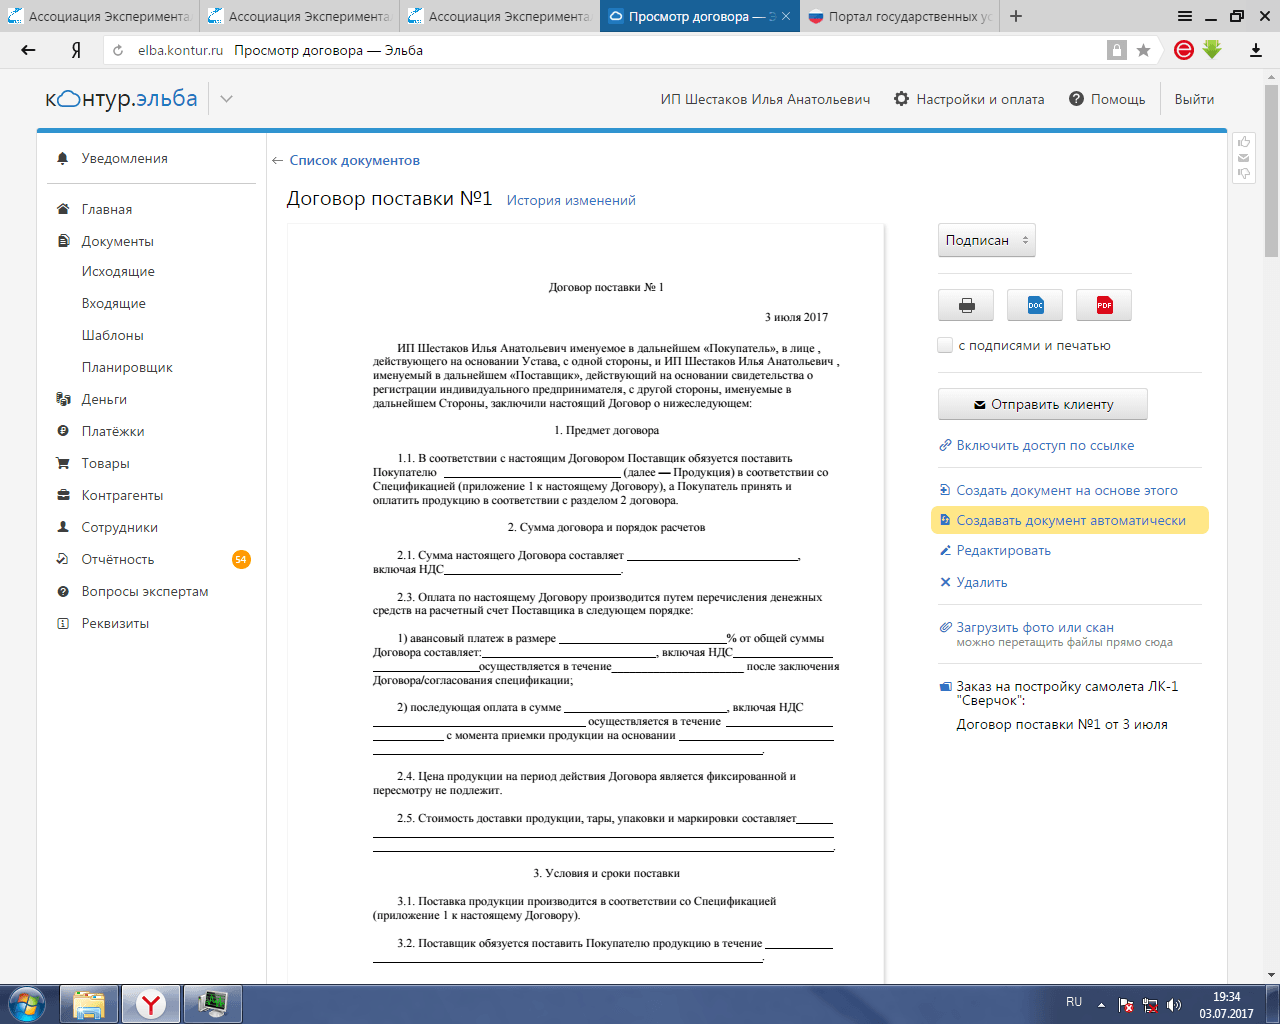Click the thumbs-up feedback icon

[x=1244, y=142]
